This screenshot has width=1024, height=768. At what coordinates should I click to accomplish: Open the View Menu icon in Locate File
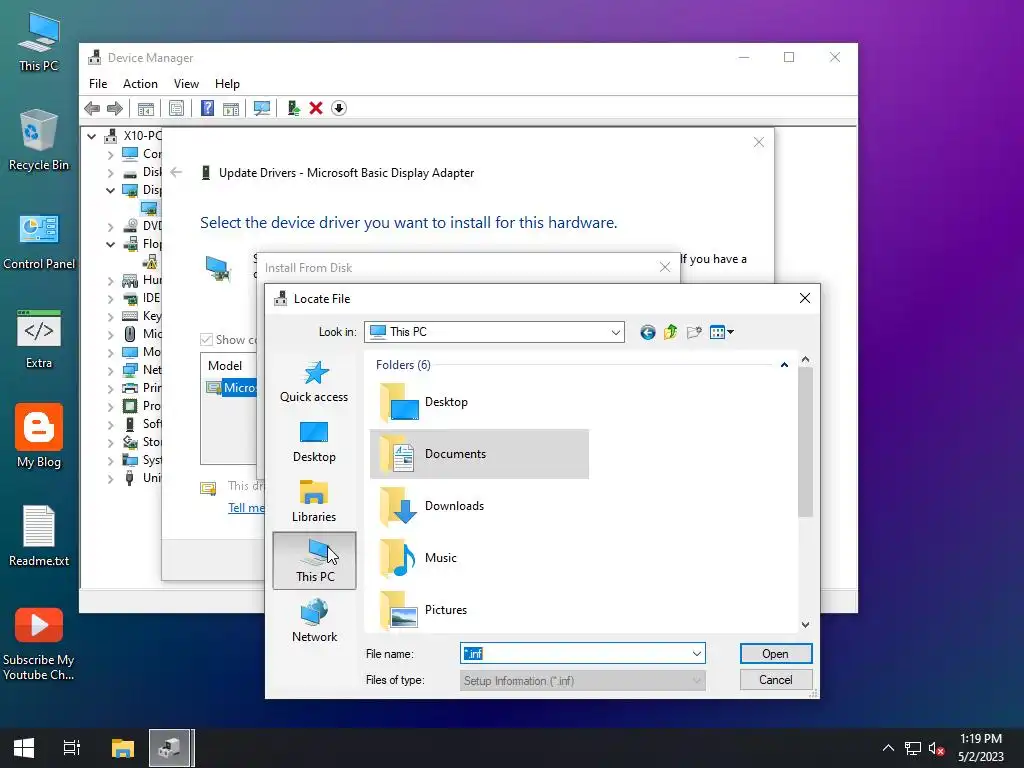(722, 332)
